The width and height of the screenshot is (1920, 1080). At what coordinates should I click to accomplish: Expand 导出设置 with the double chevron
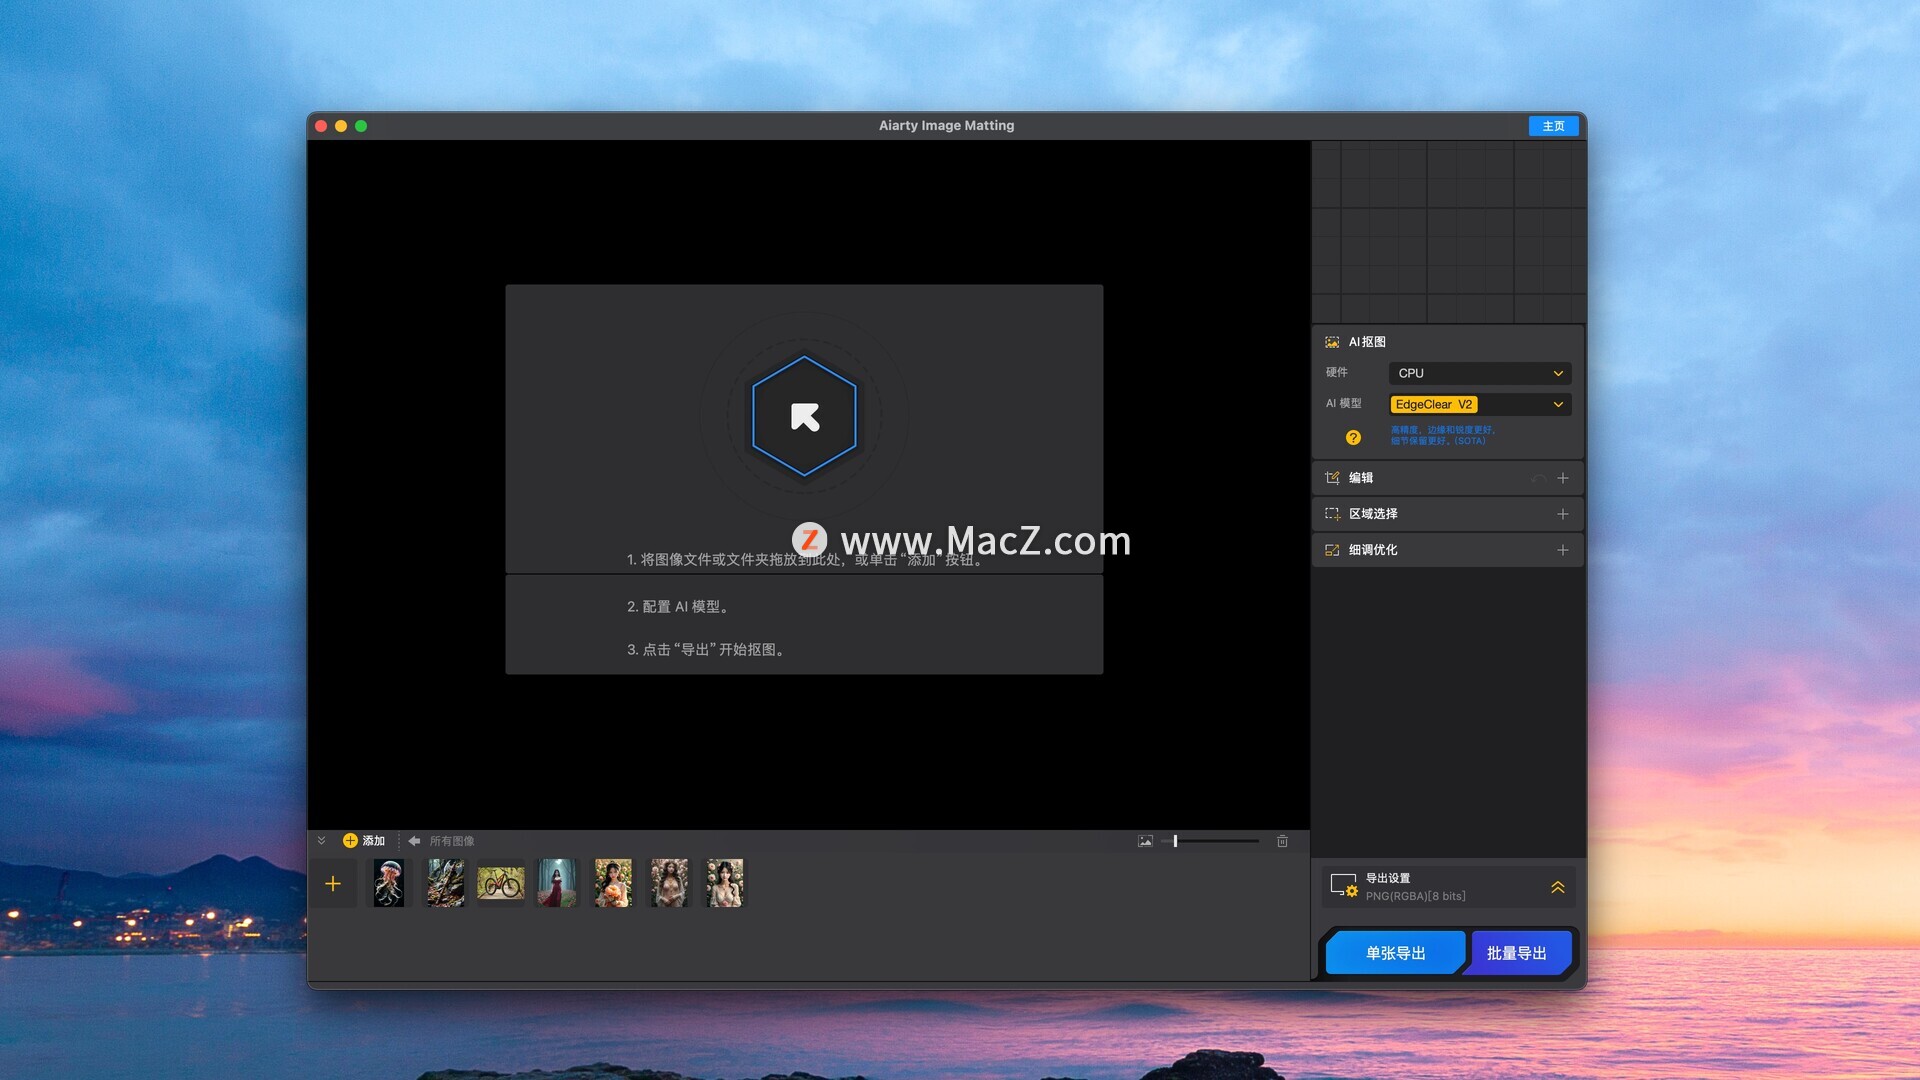point(1558,887)
